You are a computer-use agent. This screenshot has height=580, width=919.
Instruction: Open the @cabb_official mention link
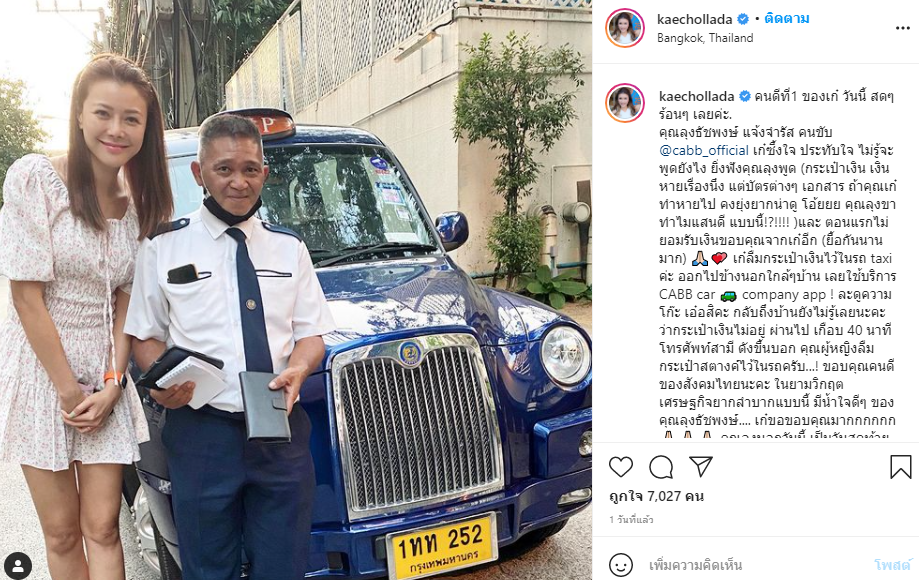click(x=704, y=150)
